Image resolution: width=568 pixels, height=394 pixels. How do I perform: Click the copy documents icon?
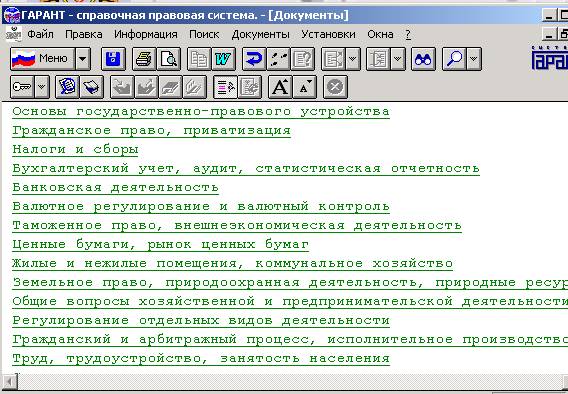point(199,59)
